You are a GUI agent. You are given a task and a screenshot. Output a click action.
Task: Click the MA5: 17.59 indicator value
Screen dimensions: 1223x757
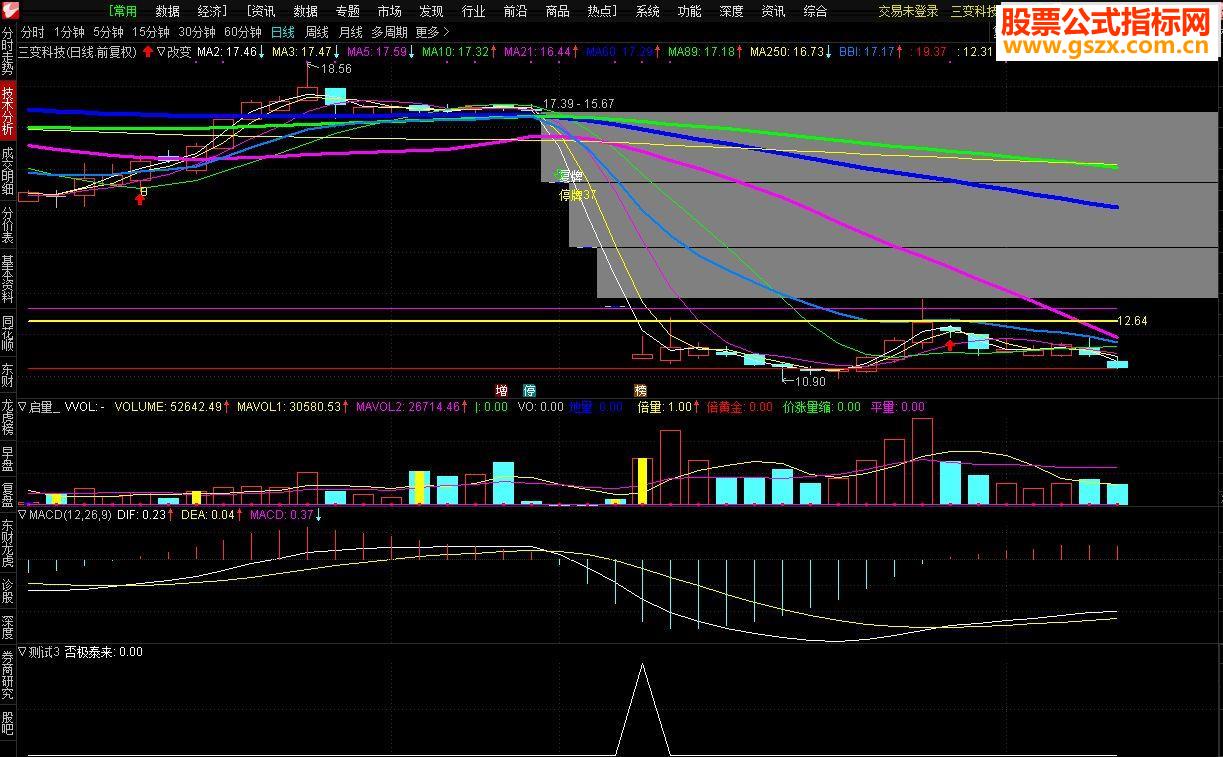click(x=377, y=51)
